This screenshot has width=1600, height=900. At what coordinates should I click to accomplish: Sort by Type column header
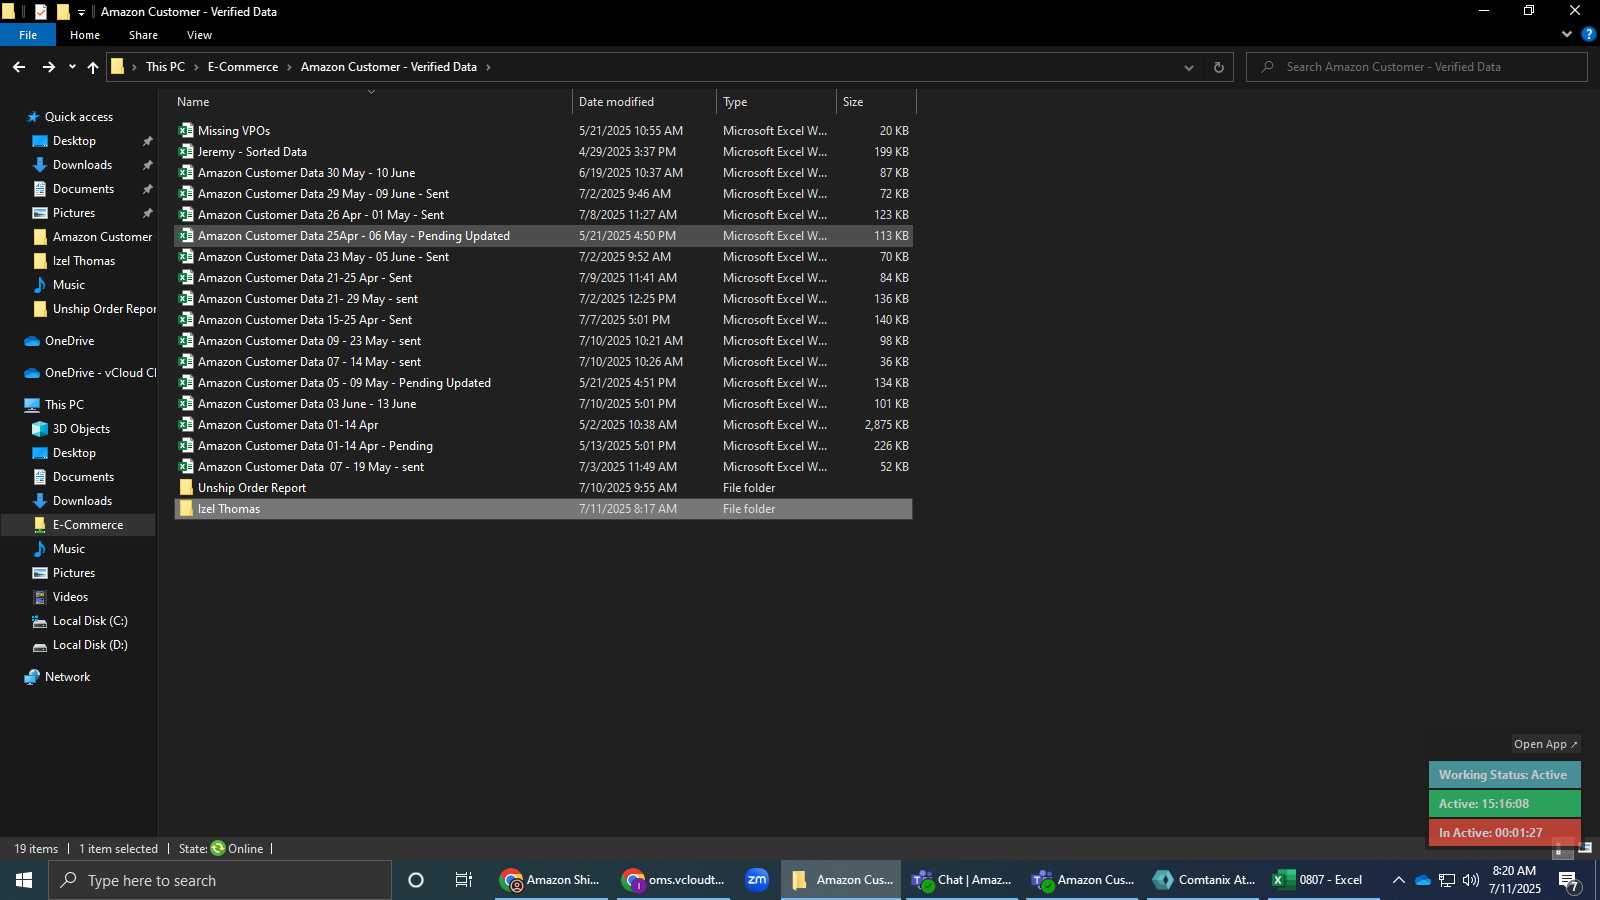click(777, 102)
